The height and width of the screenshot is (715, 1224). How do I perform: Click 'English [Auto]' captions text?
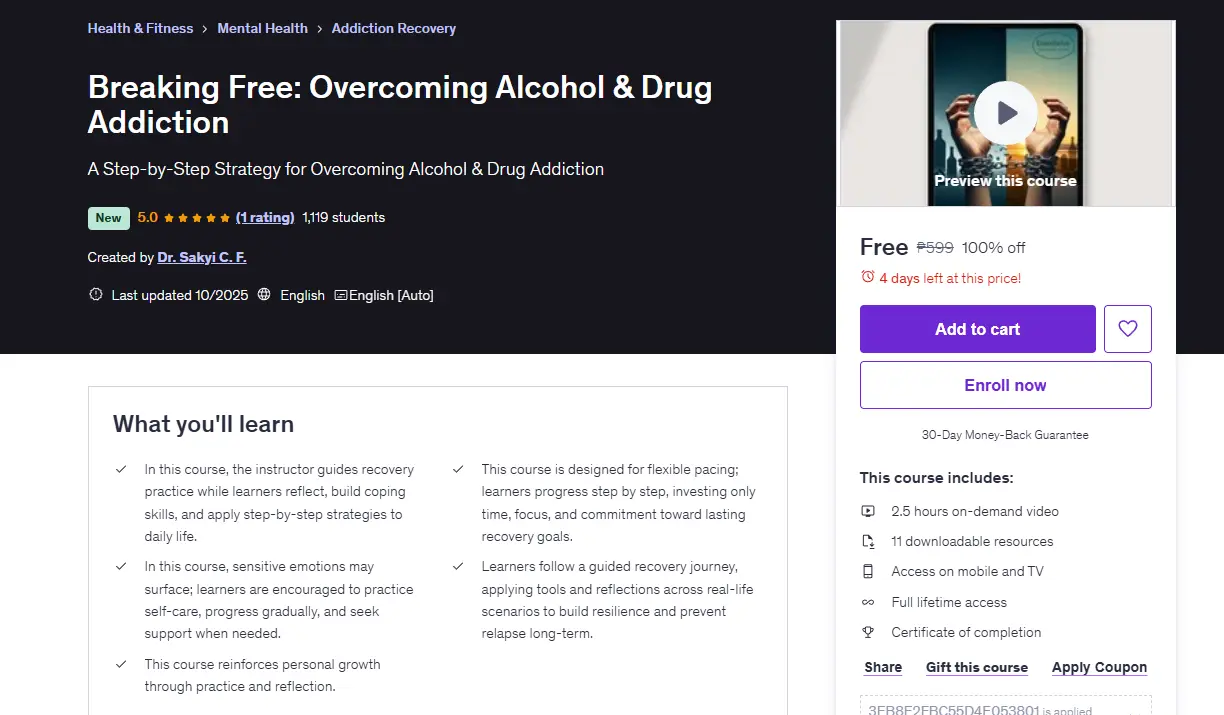click(x=391, y=295)
